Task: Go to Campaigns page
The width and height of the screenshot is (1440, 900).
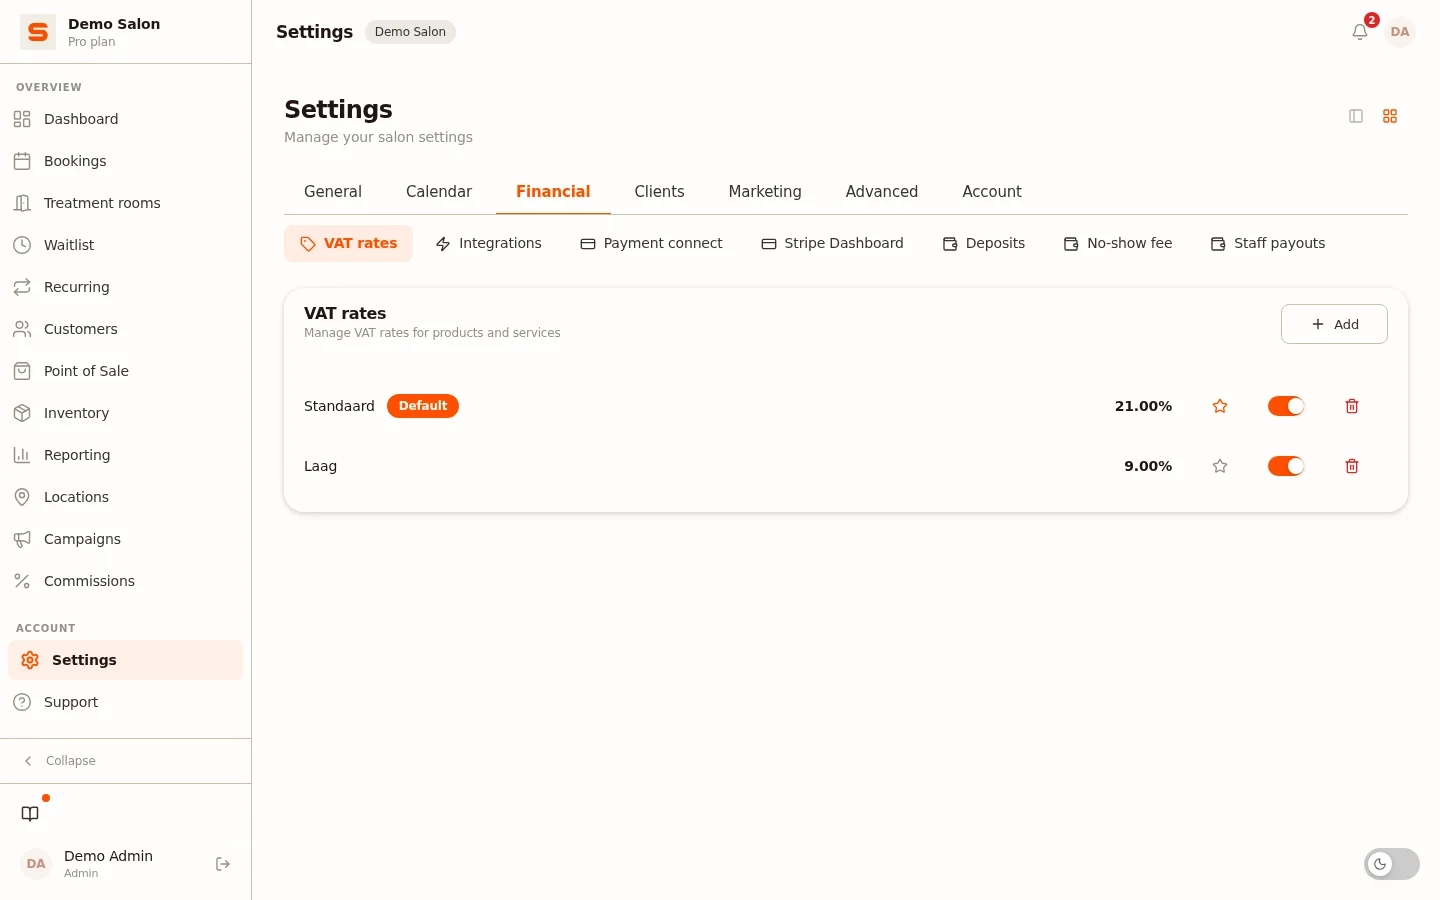Action: pos(125,539)
